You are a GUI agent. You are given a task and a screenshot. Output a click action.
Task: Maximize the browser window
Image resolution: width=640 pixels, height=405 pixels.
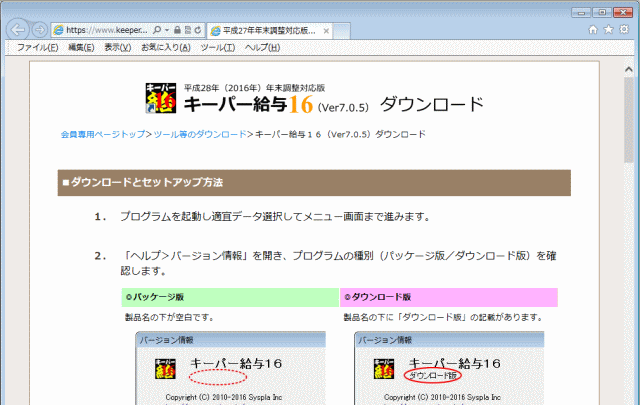(602, 13)
